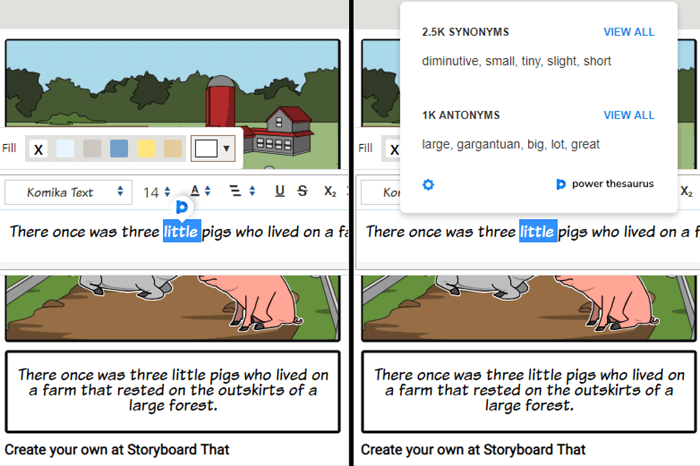
Task: View all synonyms link
Action: (x=629, y=32)
